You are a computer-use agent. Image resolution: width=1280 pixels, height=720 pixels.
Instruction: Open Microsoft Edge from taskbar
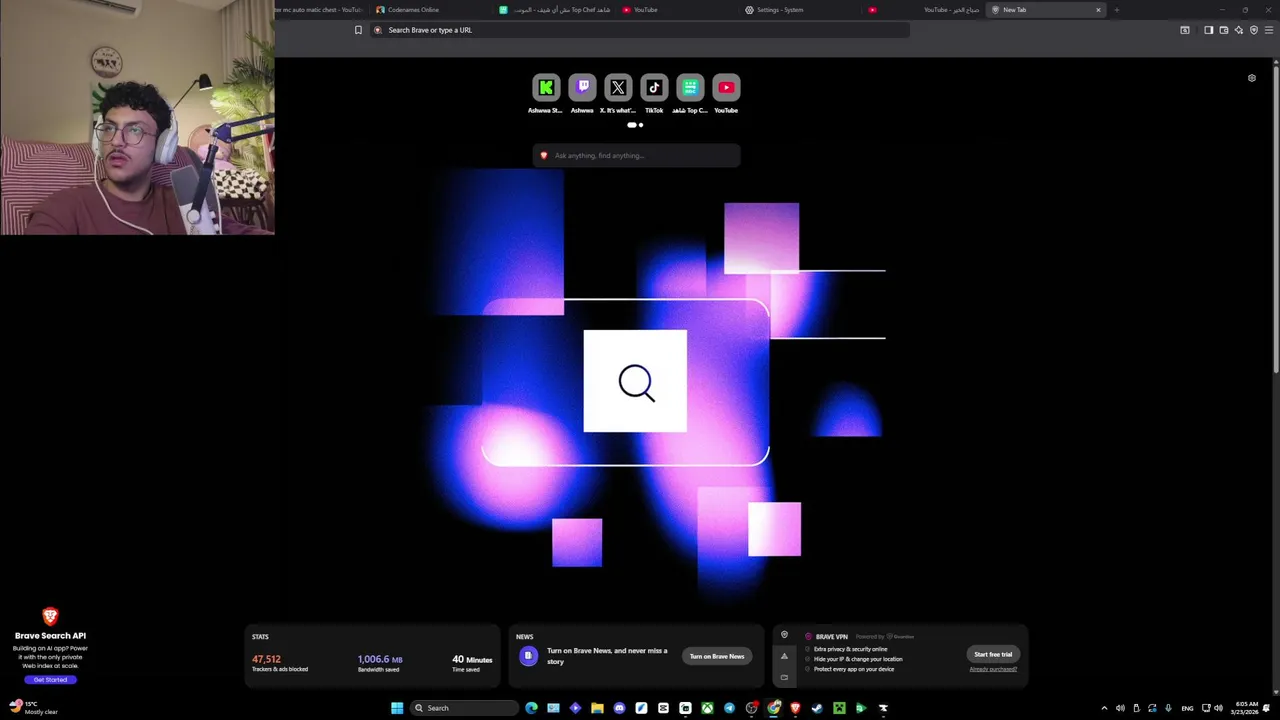pos(531,708)
